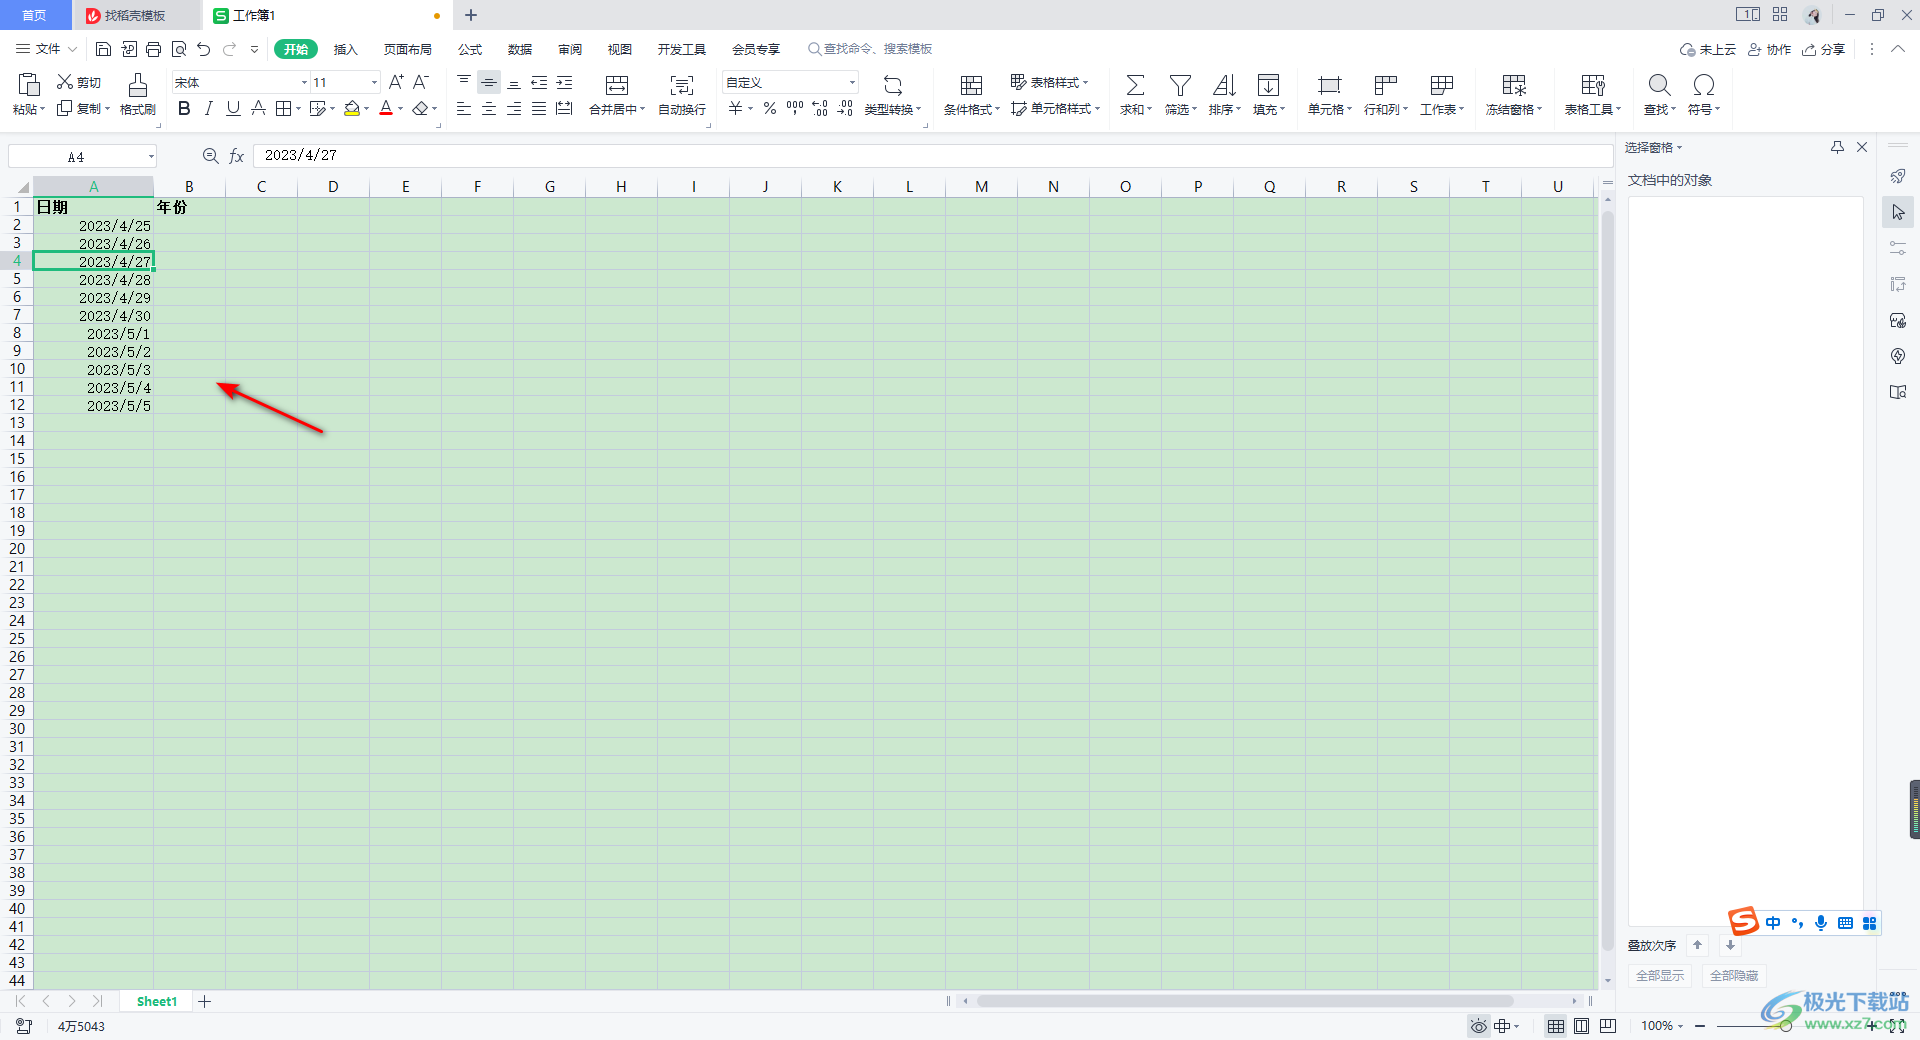This screenshot has height=1040, width=1920.
Task: Click the fill color bucket swatch
Action: [x=352, y=108]
